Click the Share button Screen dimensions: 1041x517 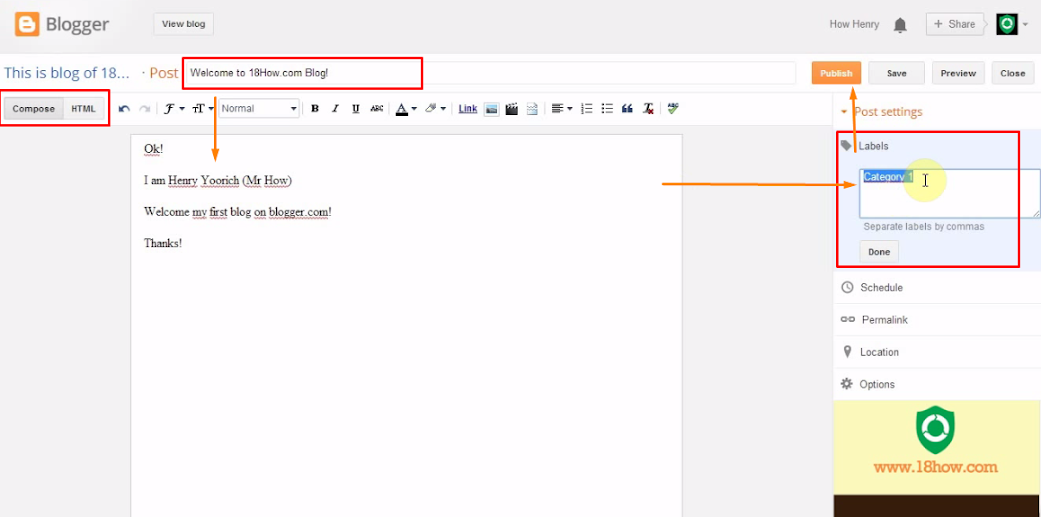pyautogui.click(x=954, y=24)
